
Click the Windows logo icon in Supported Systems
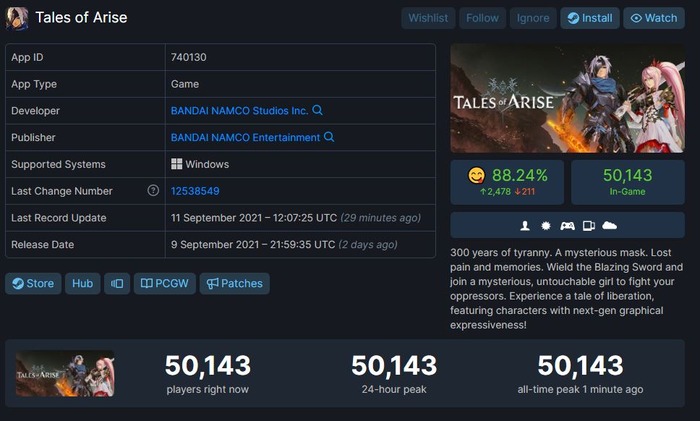[176, 164]
